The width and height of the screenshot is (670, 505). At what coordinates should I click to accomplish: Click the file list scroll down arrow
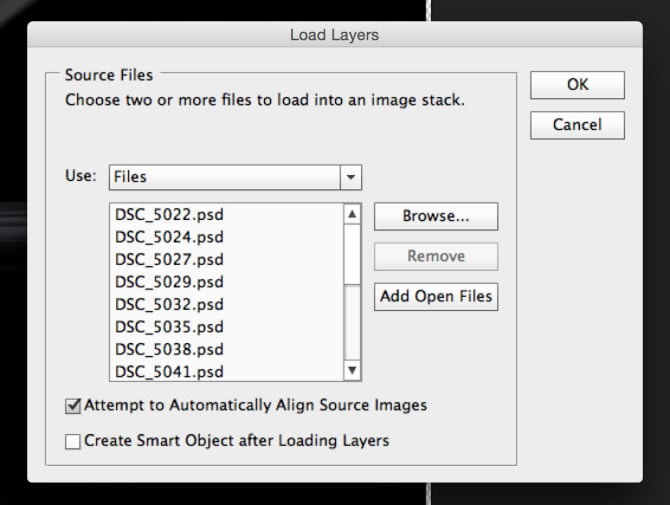click(x=351, y=371)
